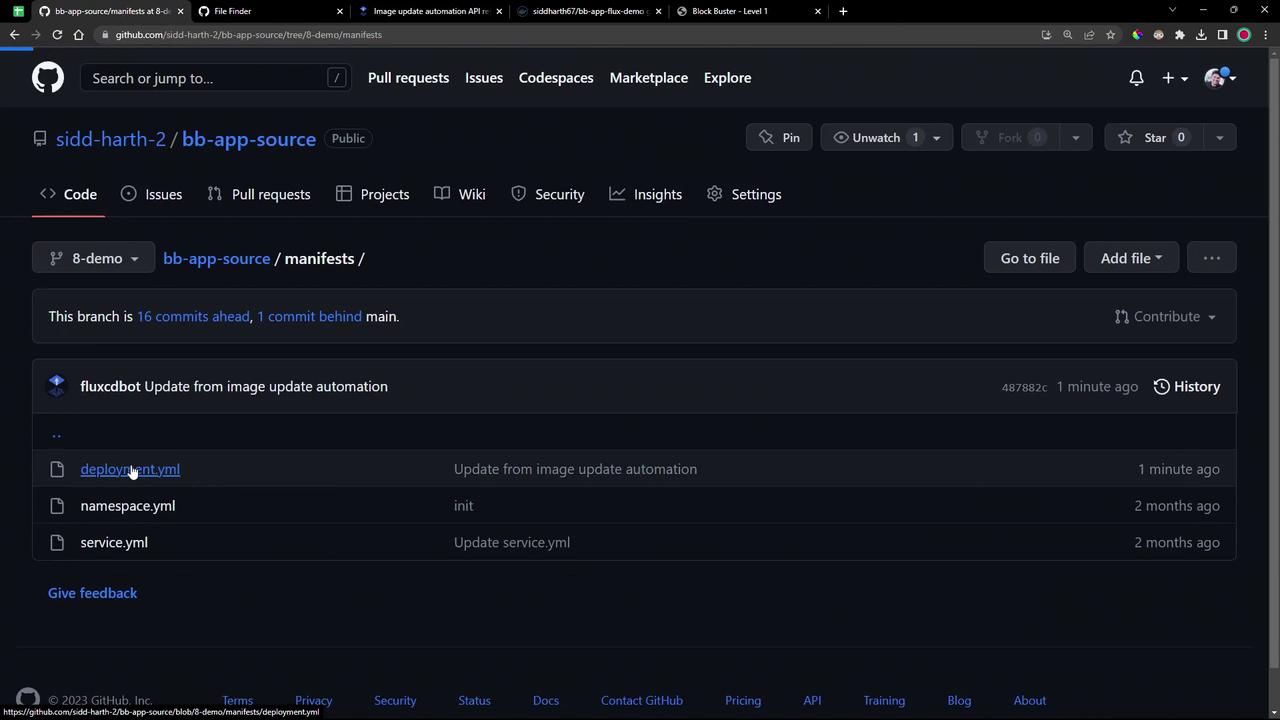Open bb-app-source repository title link
The image size is (1280, 720).
coord(249,139)
